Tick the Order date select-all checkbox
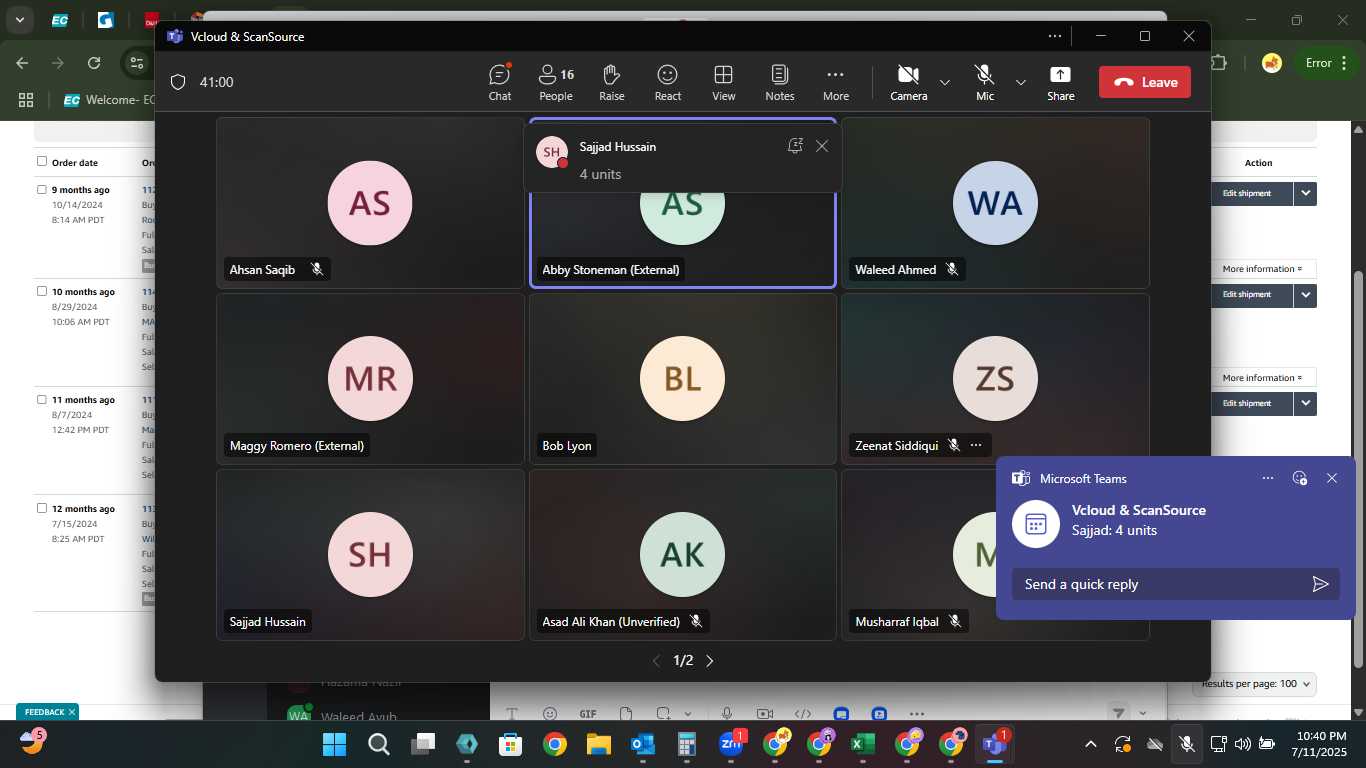The image size is (1366, 768). (x=42, y=161)
